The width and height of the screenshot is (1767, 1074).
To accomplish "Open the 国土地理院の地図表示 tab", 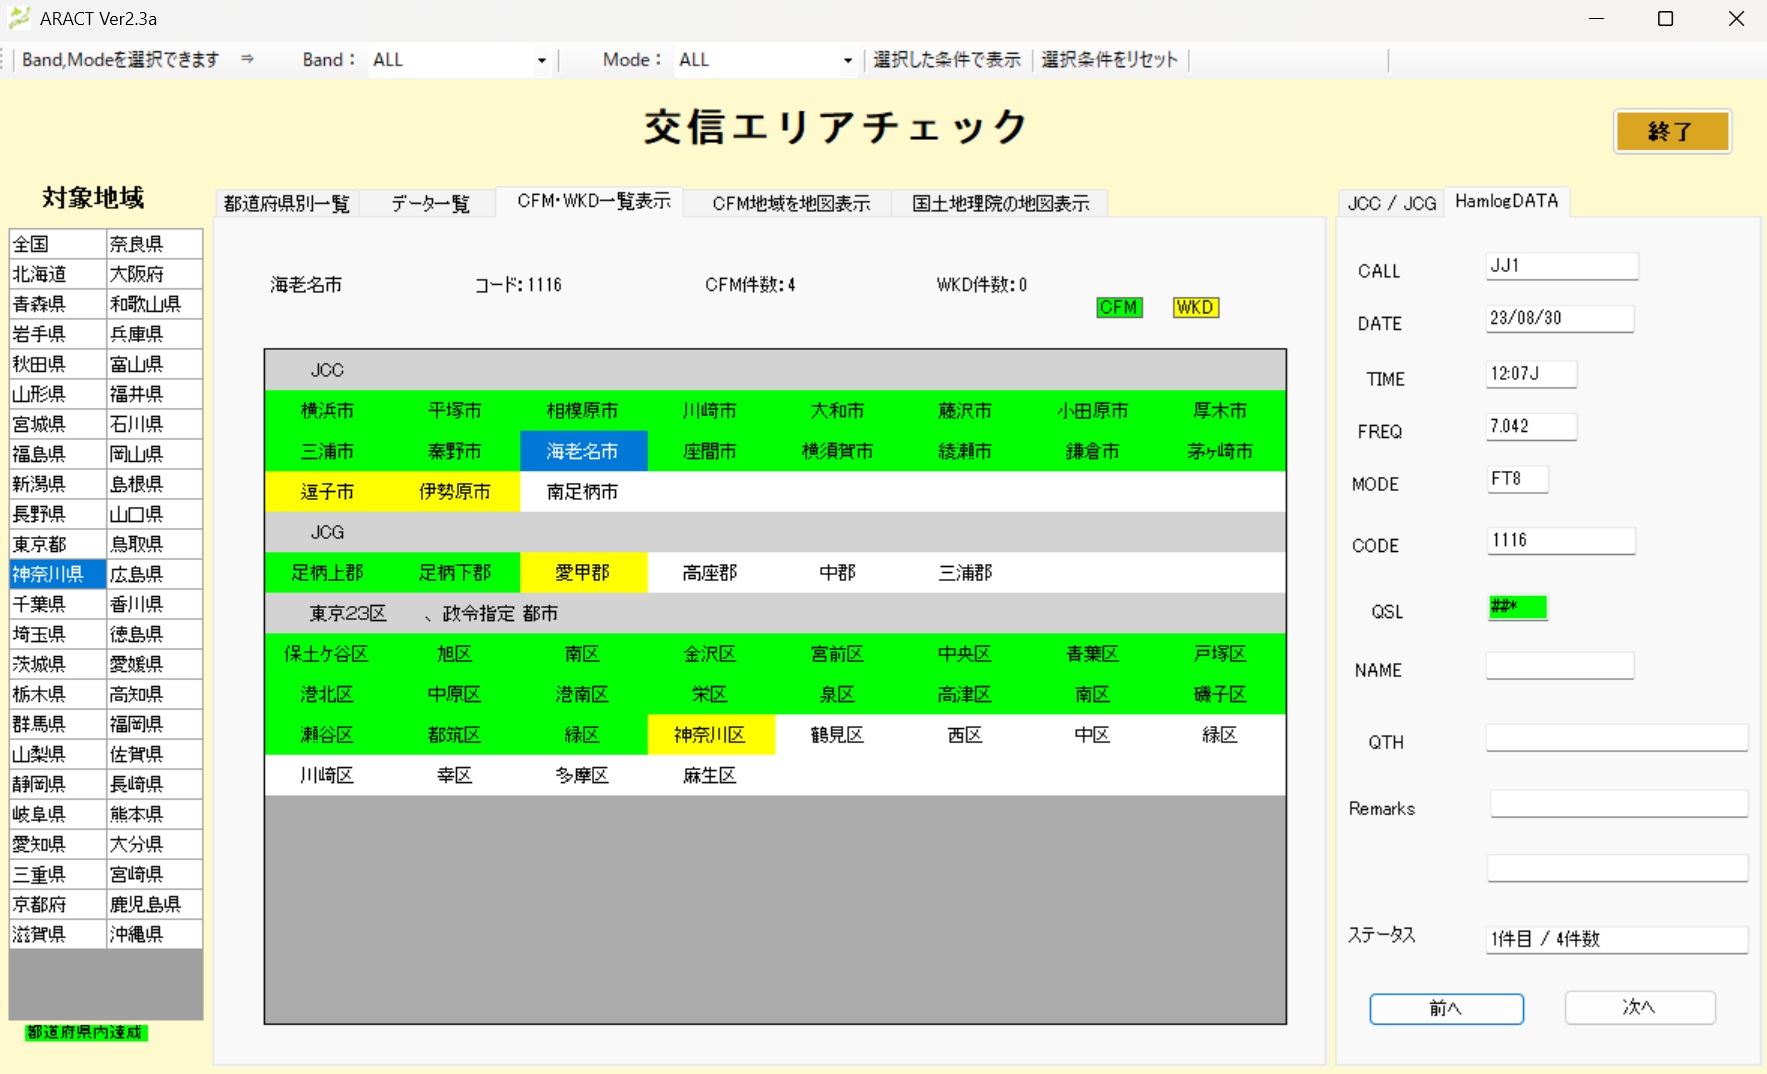I will pyautogui.click(x=1000, y=203).
